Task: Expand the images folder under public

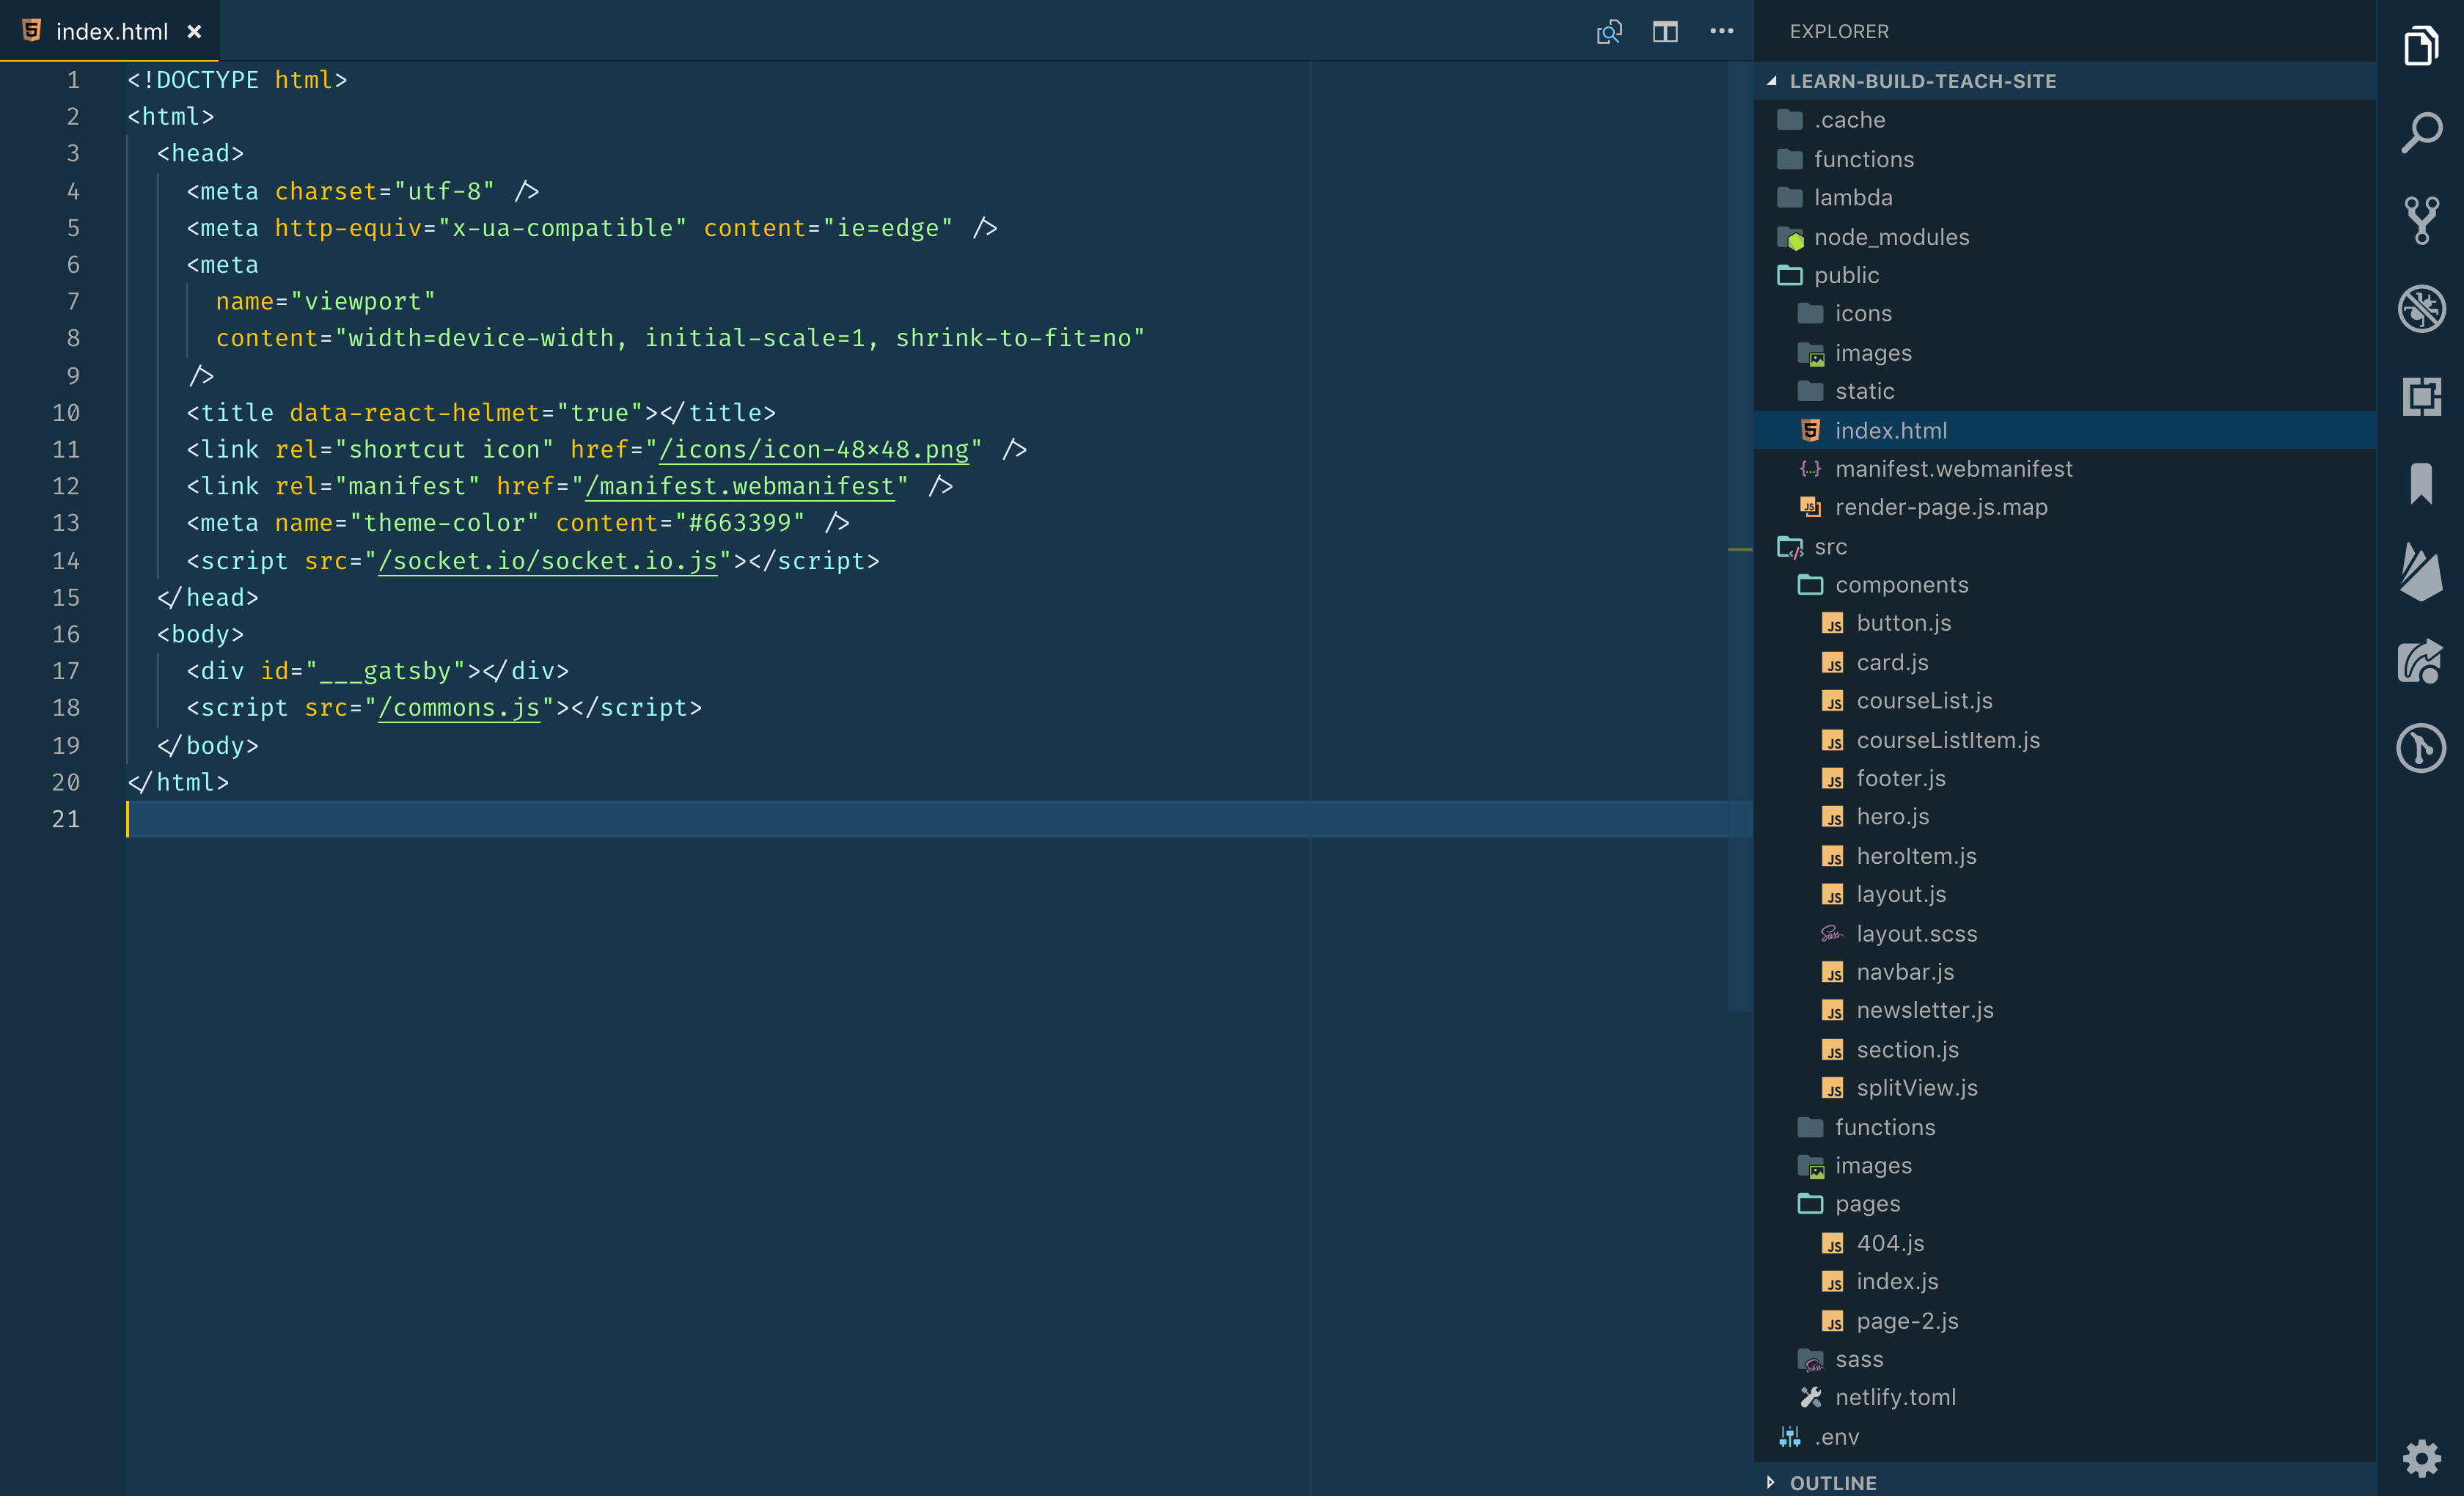Action: (2065, 353)
